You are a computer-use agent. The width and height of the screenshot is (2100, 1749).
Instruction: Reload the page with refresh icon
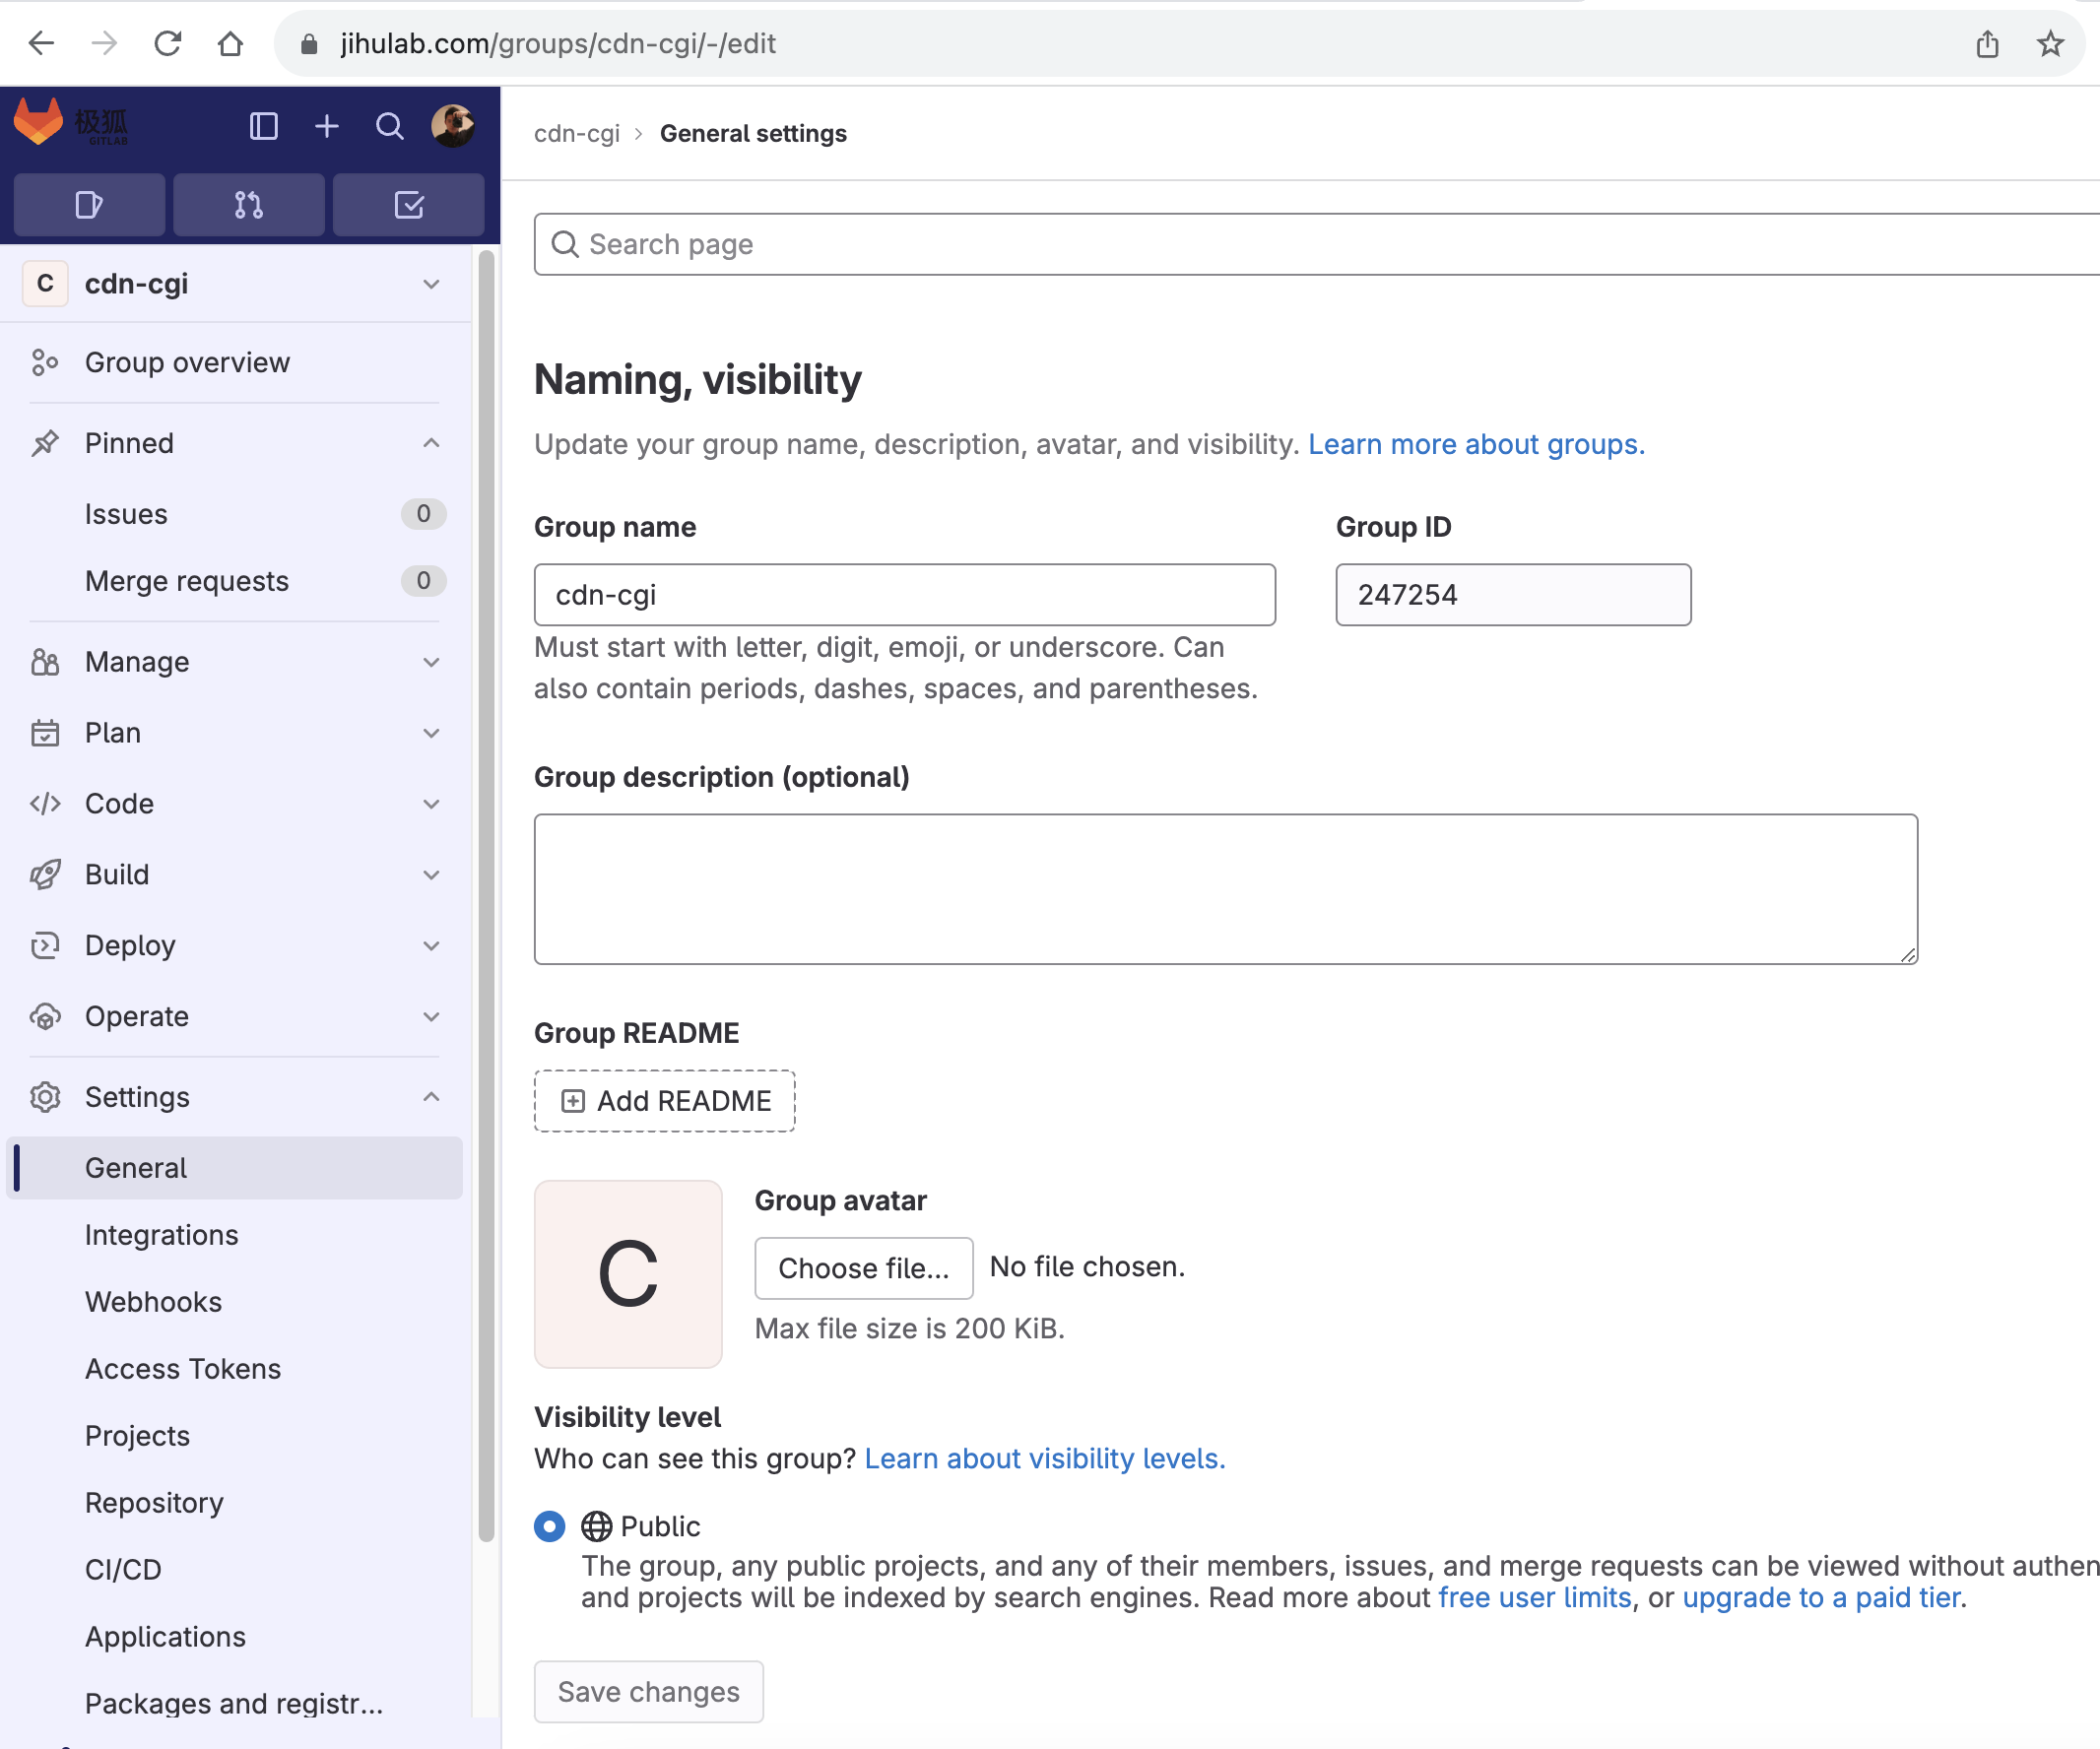coord(167,43)
